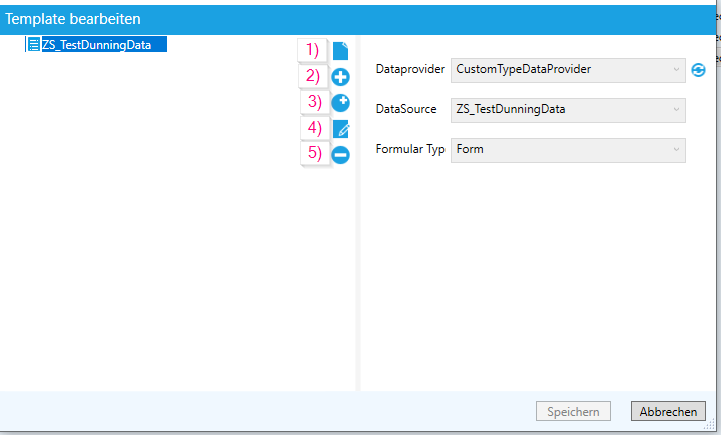Click the small plus add sub-item icon
The width and height of the screenshot is (721, 435).
pos(340,103)
